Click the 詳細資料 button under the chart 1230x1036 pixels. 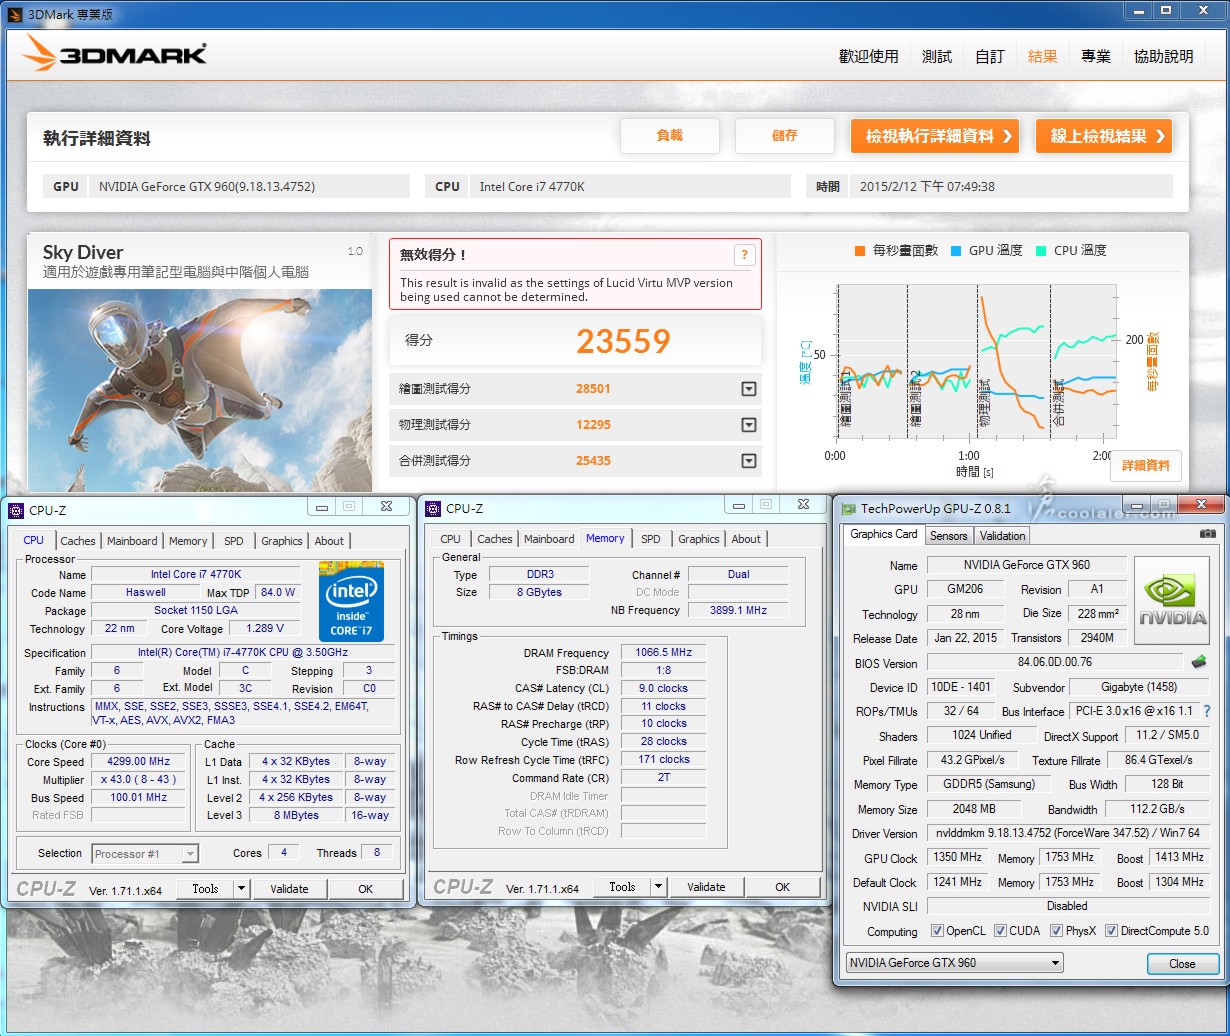pos(1146,466)
